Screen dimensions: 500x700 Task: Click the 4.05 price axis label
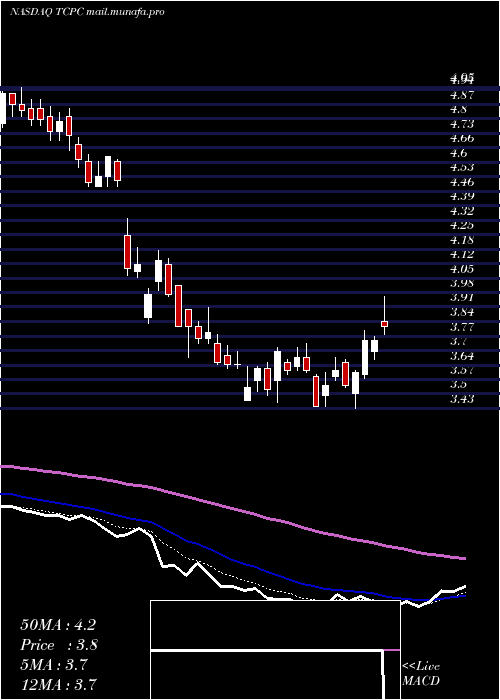click(462, 269)
